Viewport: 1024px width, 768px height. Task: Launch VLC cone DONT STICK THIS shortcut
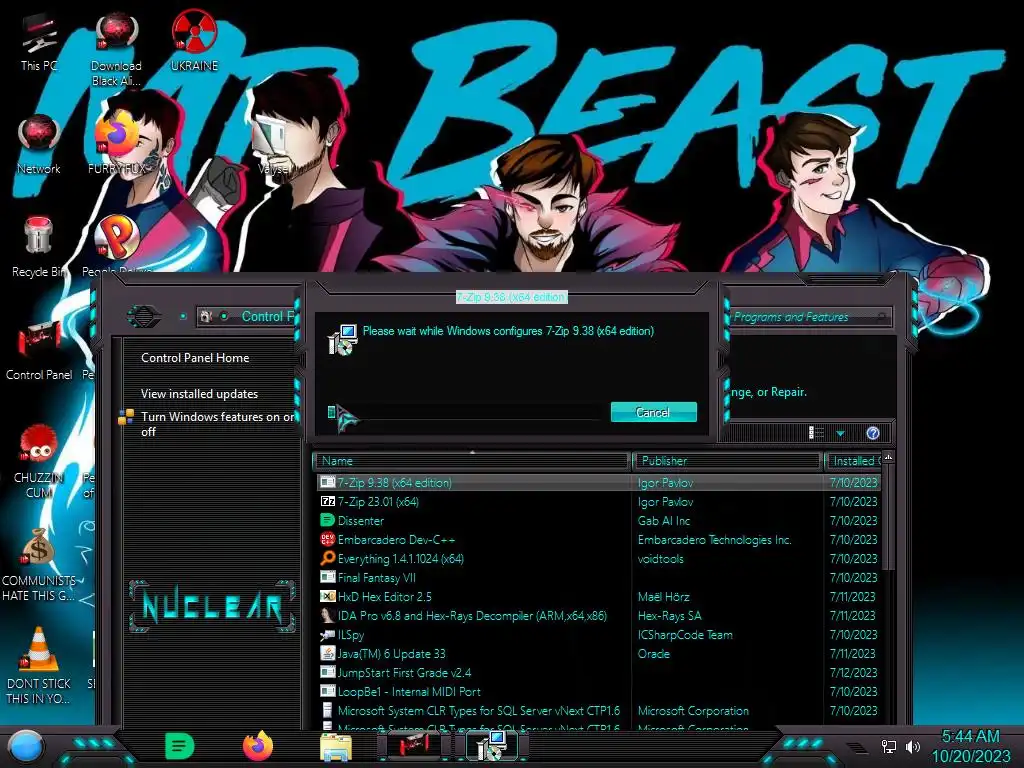pyautogui.click(x=39, y=665)
